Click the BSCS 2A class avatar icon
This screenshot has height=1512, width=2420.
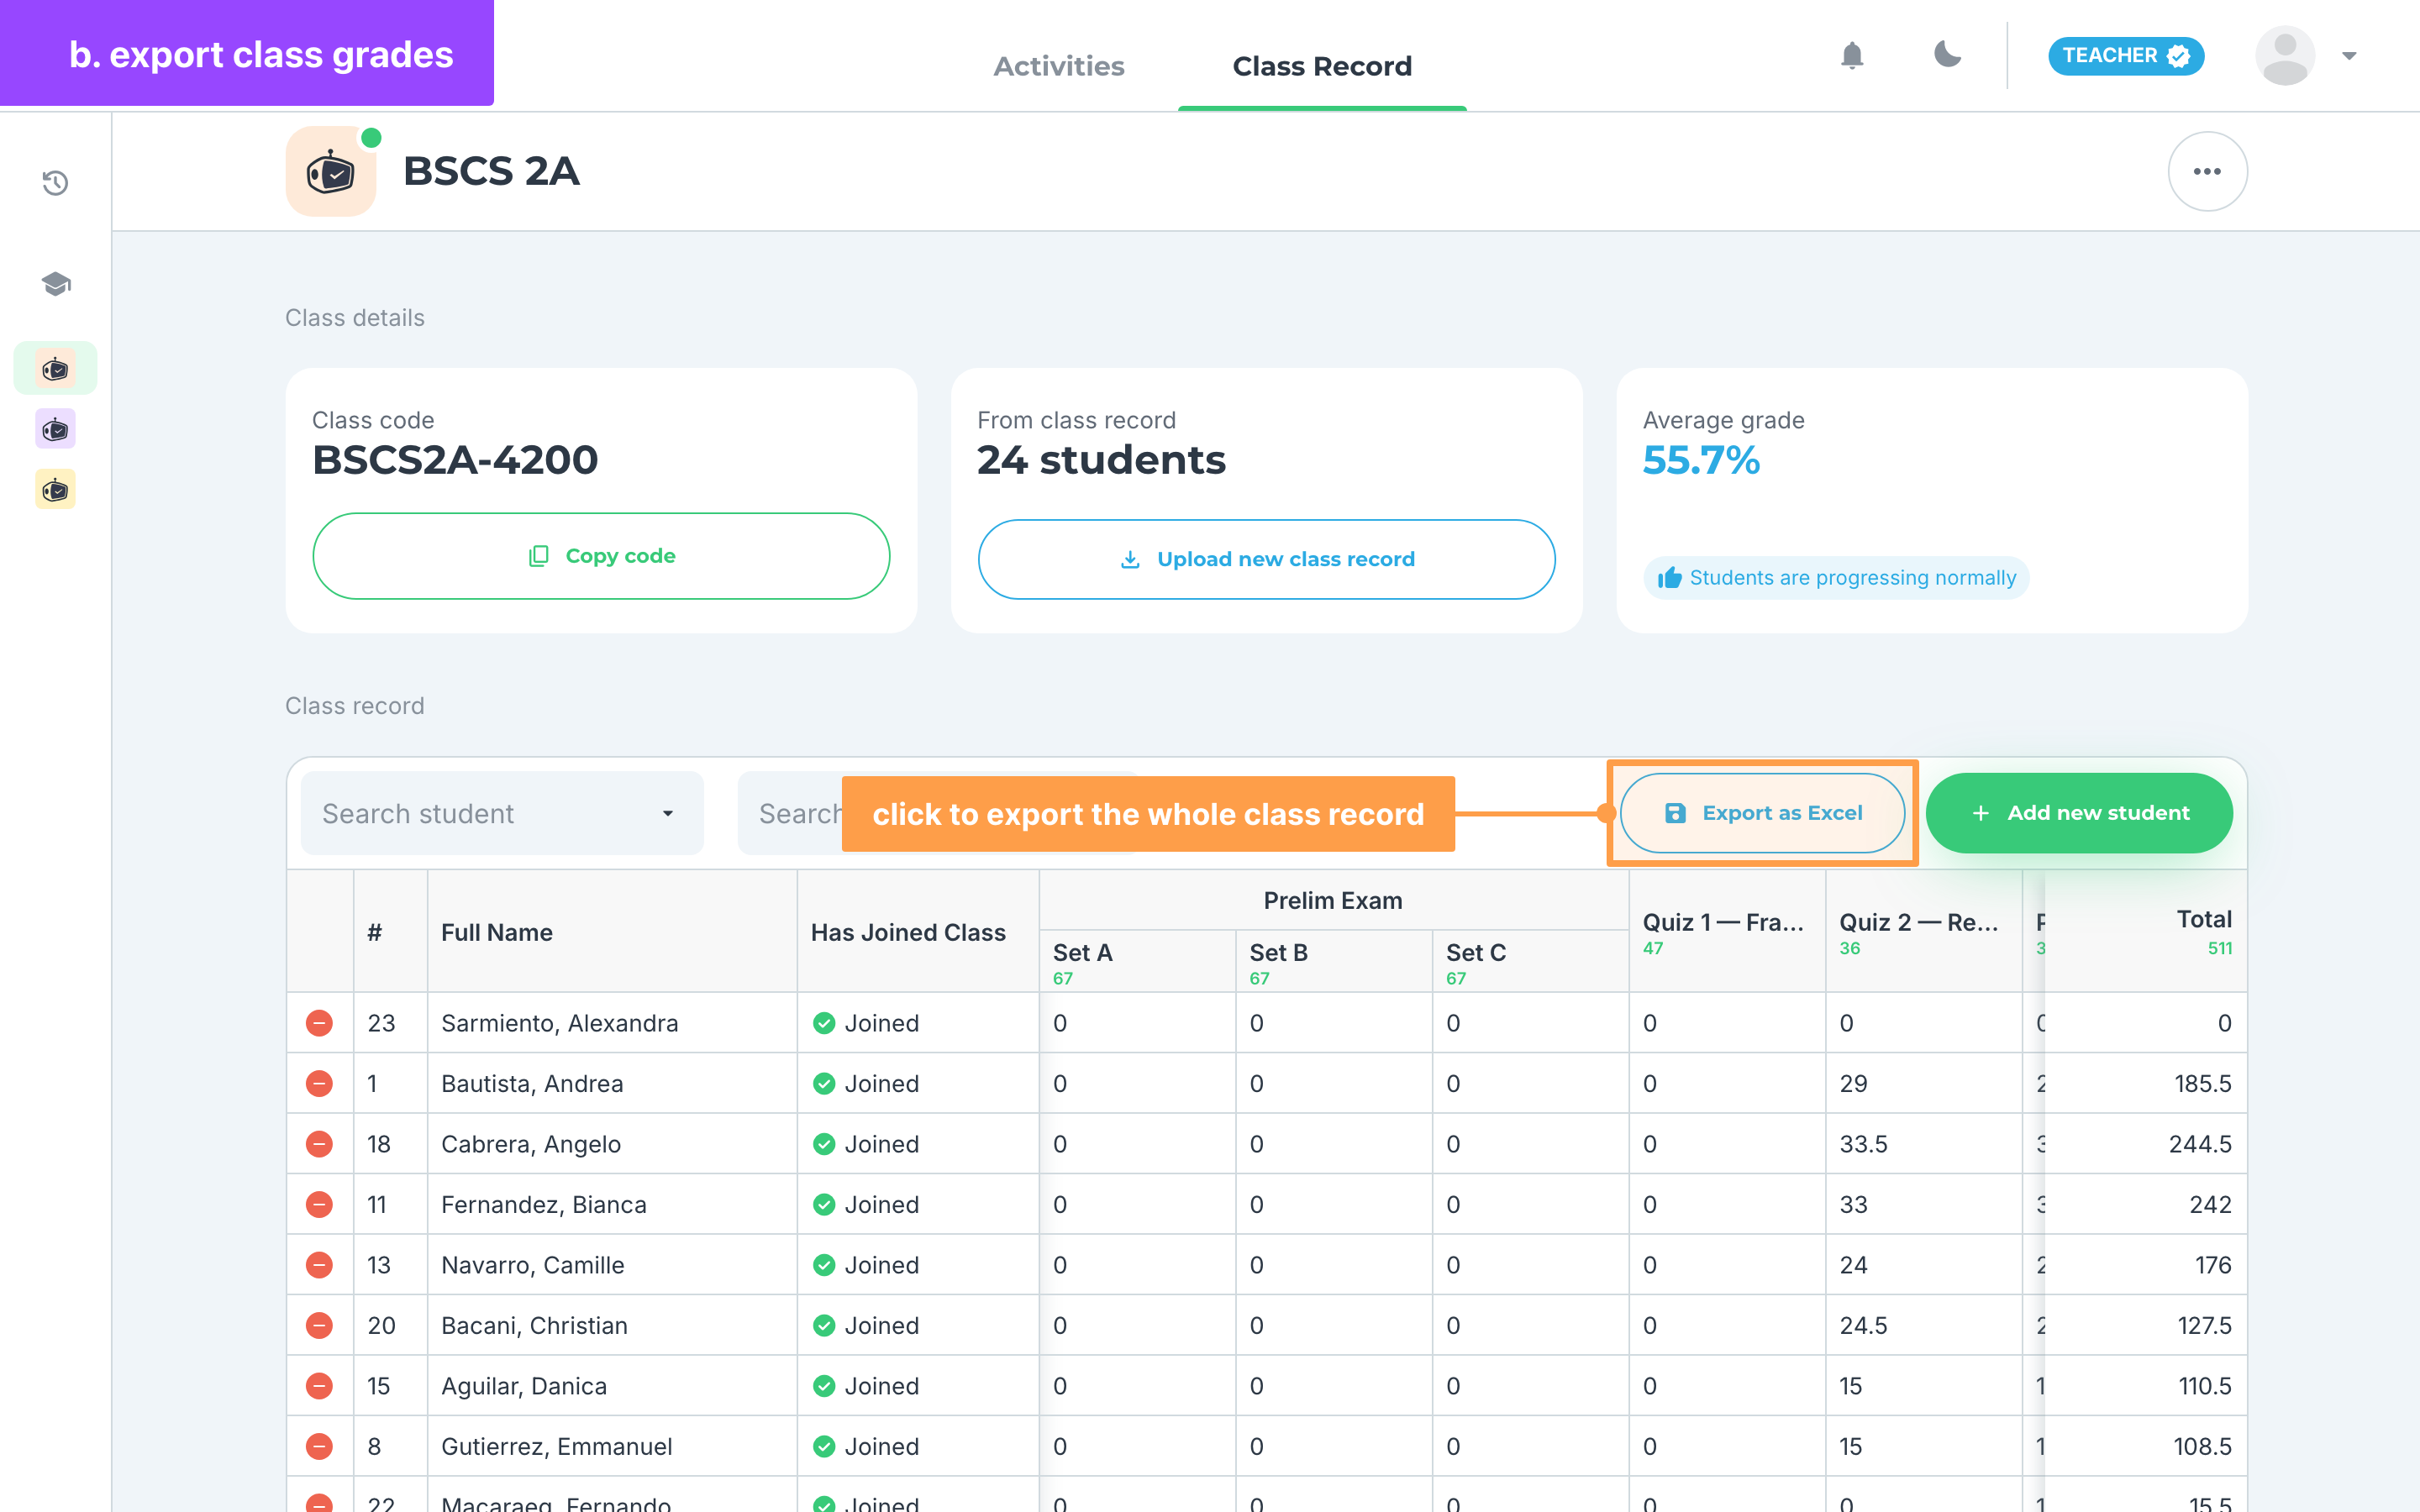point(331,171)
